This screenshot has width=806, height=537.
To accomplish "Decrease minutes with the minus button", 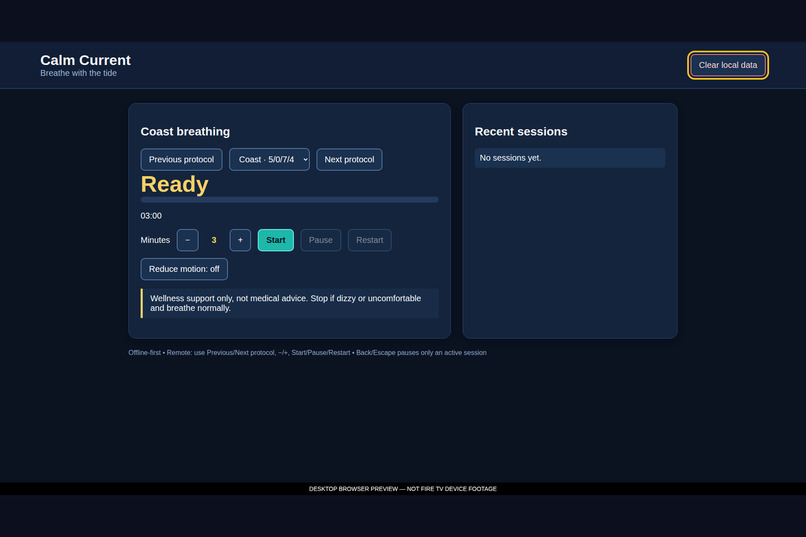I will tap(188, 240).
